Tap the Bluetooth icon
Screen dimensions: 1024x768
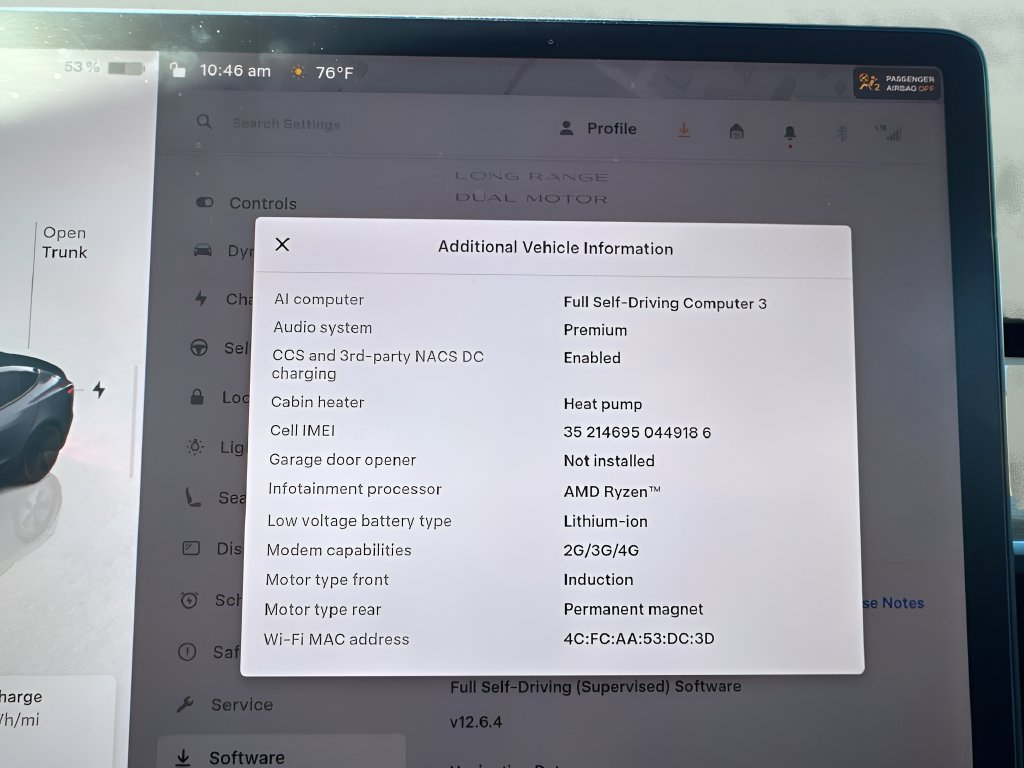842,133
